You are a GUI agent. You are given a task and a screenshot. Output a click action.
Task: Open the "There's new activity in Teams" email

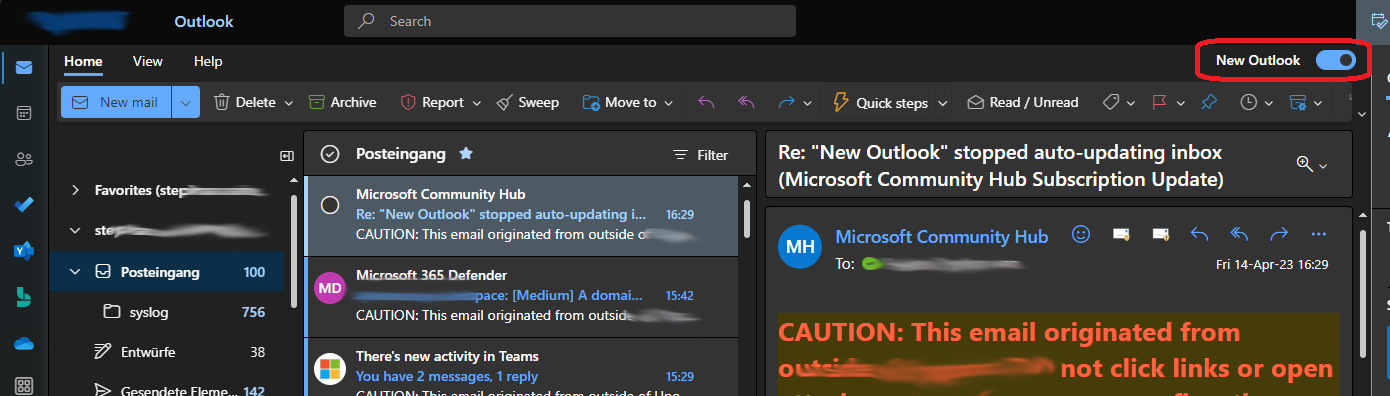[521, 367]
